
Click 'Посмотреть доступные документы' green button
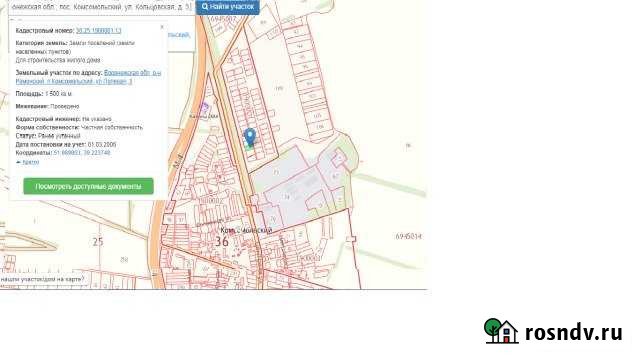[x=88, y=186]
